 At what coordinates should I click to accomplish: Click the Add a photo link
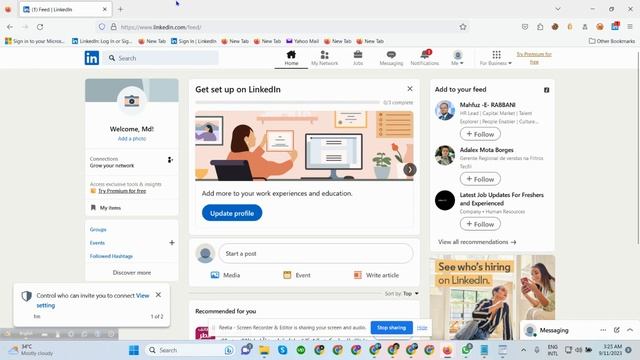pyautogui.click(x=132, y=139)
